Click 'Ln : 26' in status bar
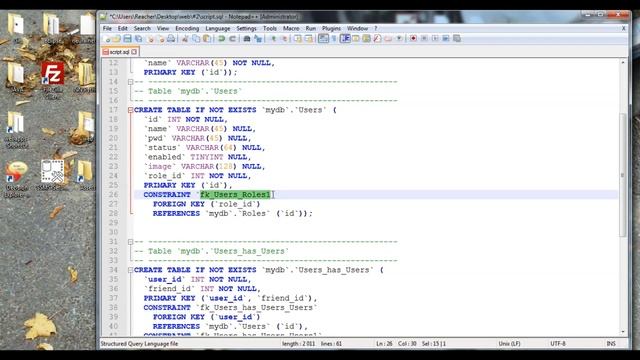This screenshot has width=640, height=360. (384, 344)
